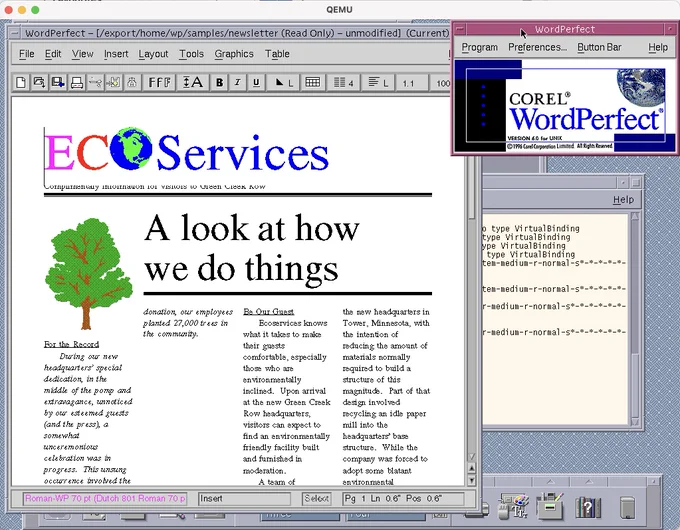Click the 'For the Record' heading
Image resolution: width=680 pixels, height=530 pixels.
point(72,344)
